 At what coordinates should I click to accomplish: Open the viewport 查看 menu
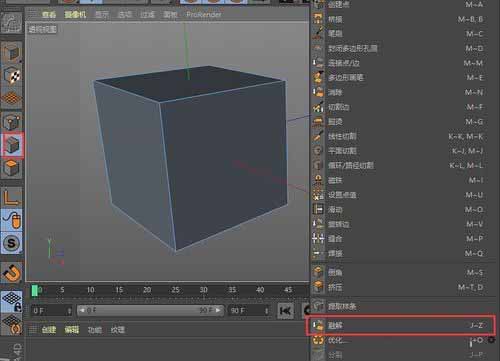(x=49, y=15)
